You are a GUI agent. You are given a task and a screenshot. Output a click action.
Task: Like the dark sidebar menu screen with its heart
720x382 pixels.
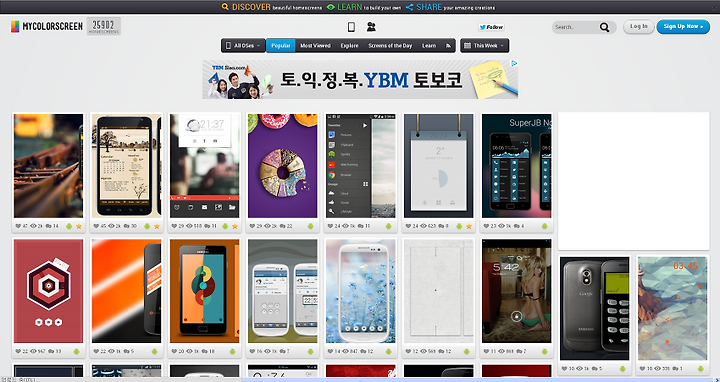(331, 226)
